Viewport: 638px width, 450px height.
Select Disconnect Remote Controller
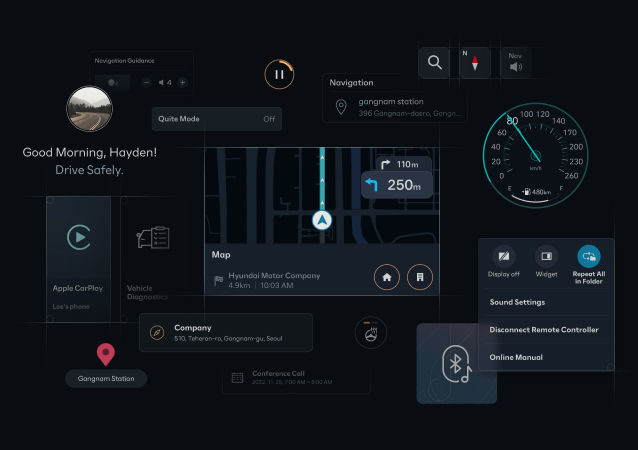click(x=544, y=330)
